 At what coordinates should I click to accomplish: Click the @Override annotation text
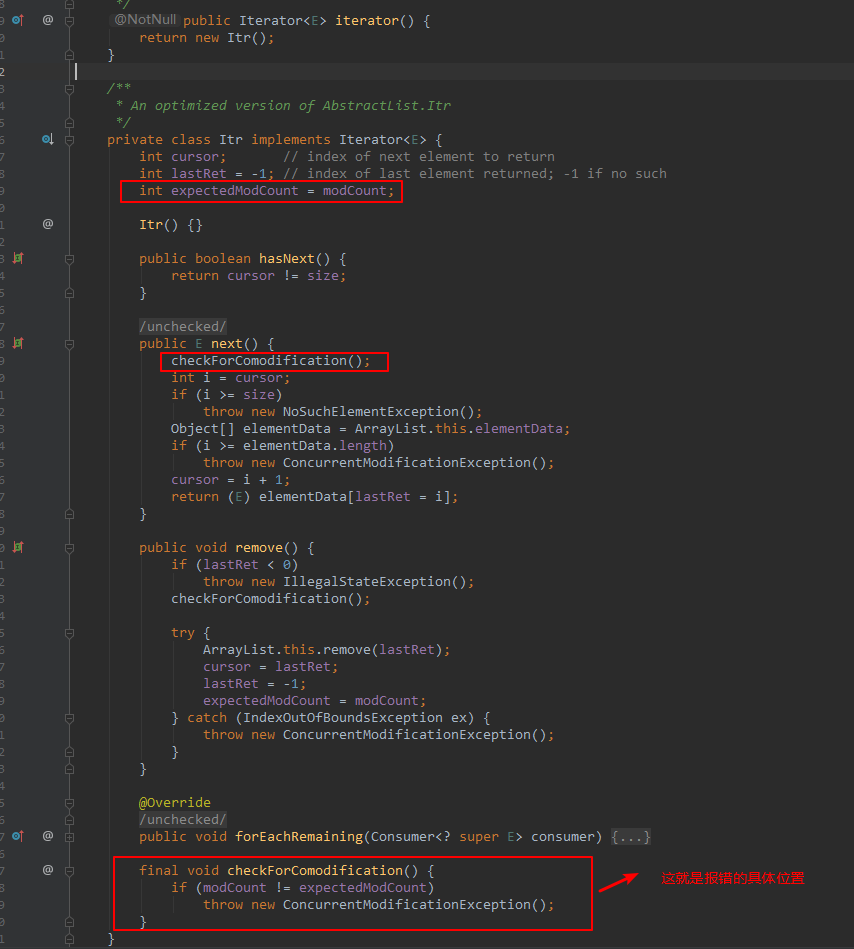[175, 802]
